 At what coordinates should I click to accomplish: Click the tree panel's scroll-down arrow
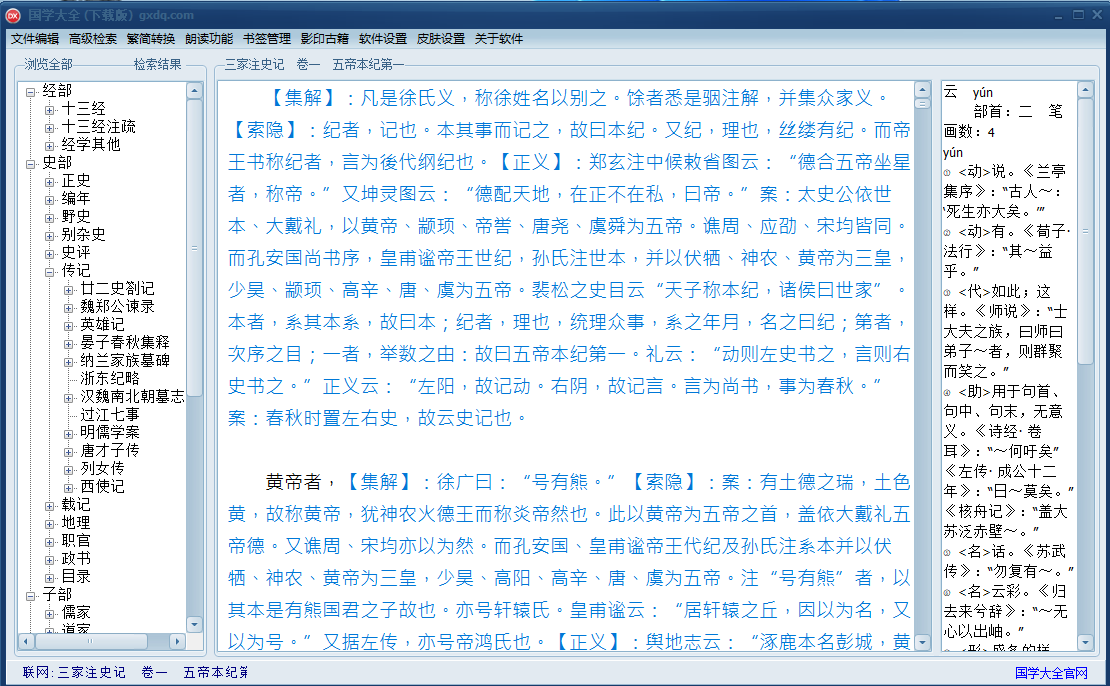pyautogui.click(x=195, y=624)
